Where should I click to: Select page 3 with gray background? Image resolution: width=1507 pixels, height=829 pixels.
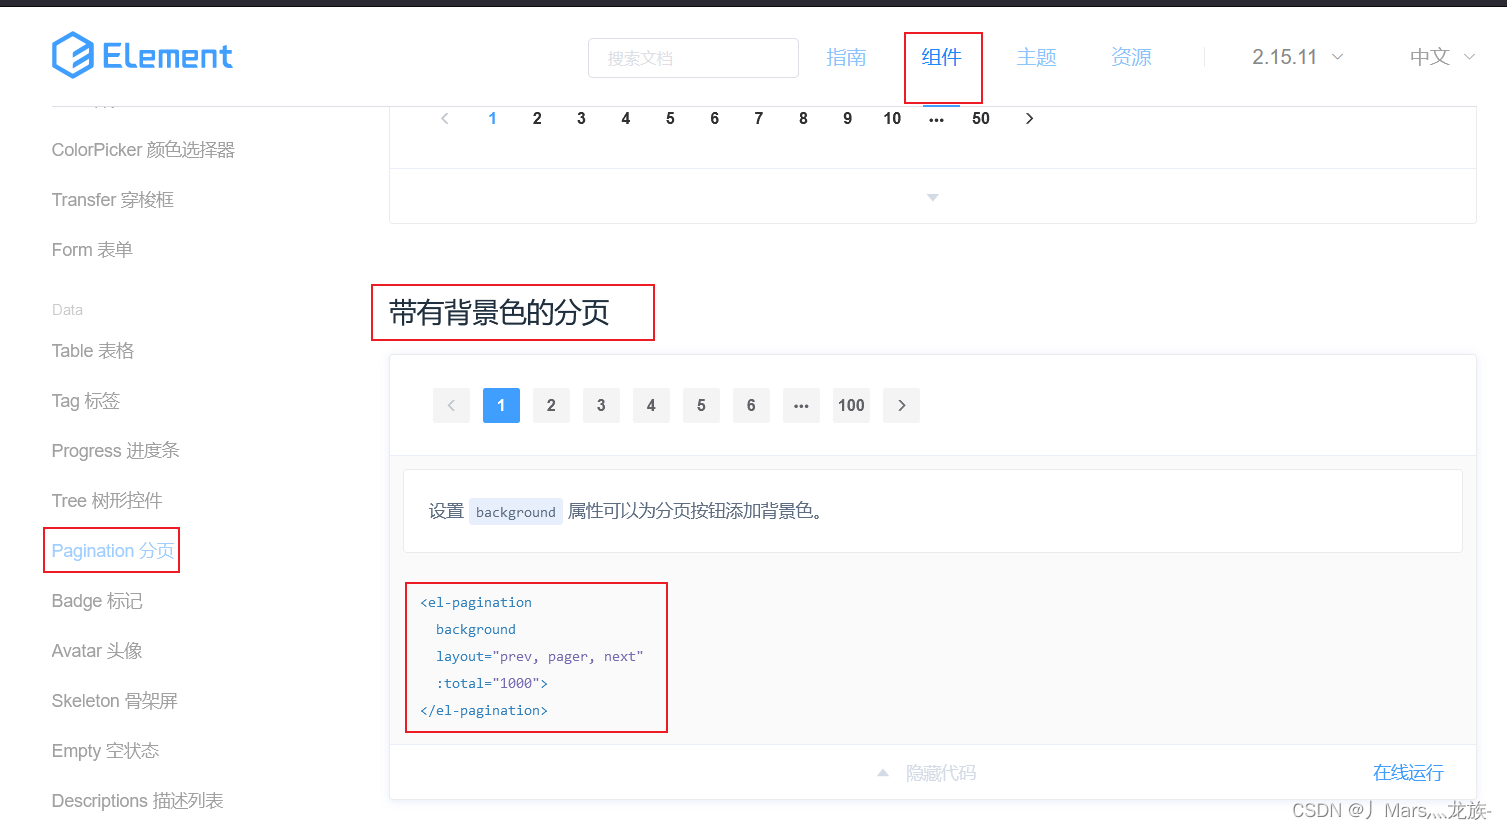point(601,405)
